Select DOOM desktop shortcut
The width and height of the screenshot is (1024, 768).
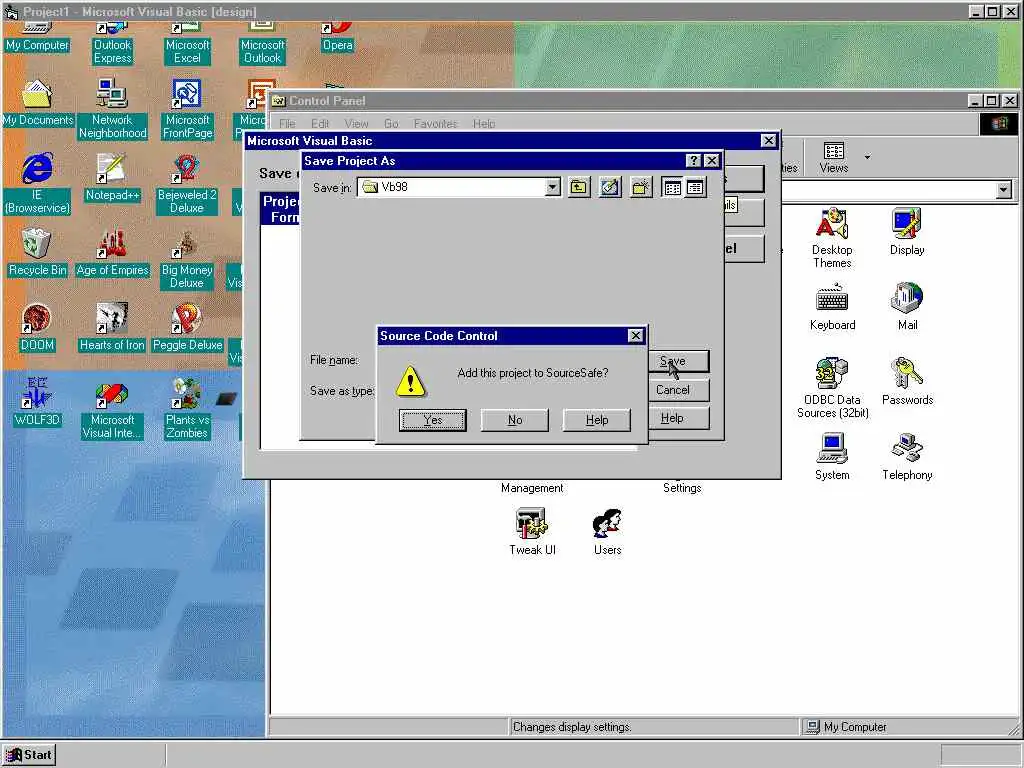point(37,328)
